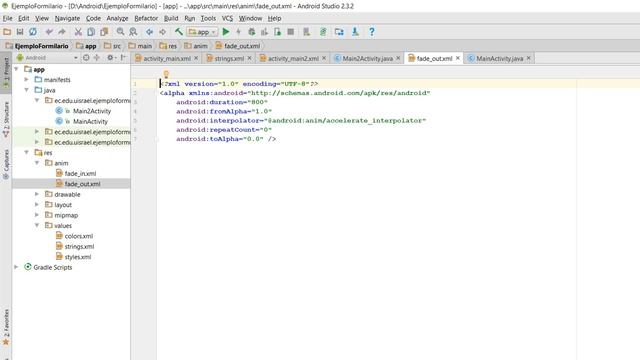This screenshot has width=640, height=360.
Task: Click the Stop square toolbar icon
Action: pyautogui.click(x=291, y=32)
